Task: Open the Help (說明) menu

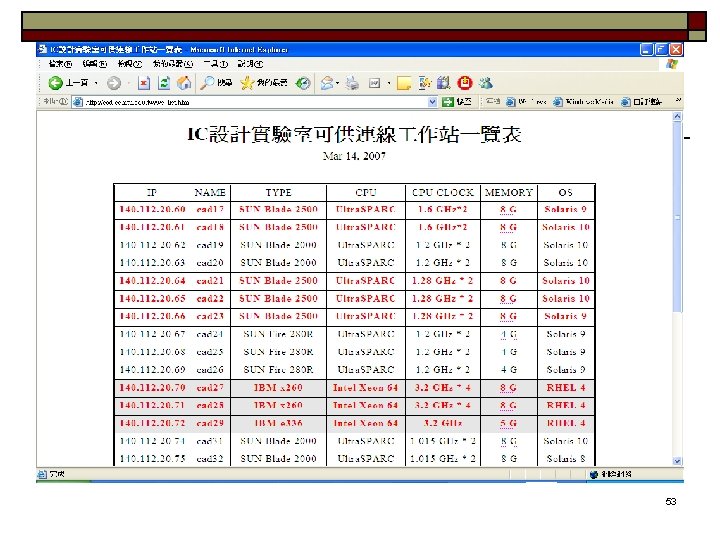Action: [250, 64]
